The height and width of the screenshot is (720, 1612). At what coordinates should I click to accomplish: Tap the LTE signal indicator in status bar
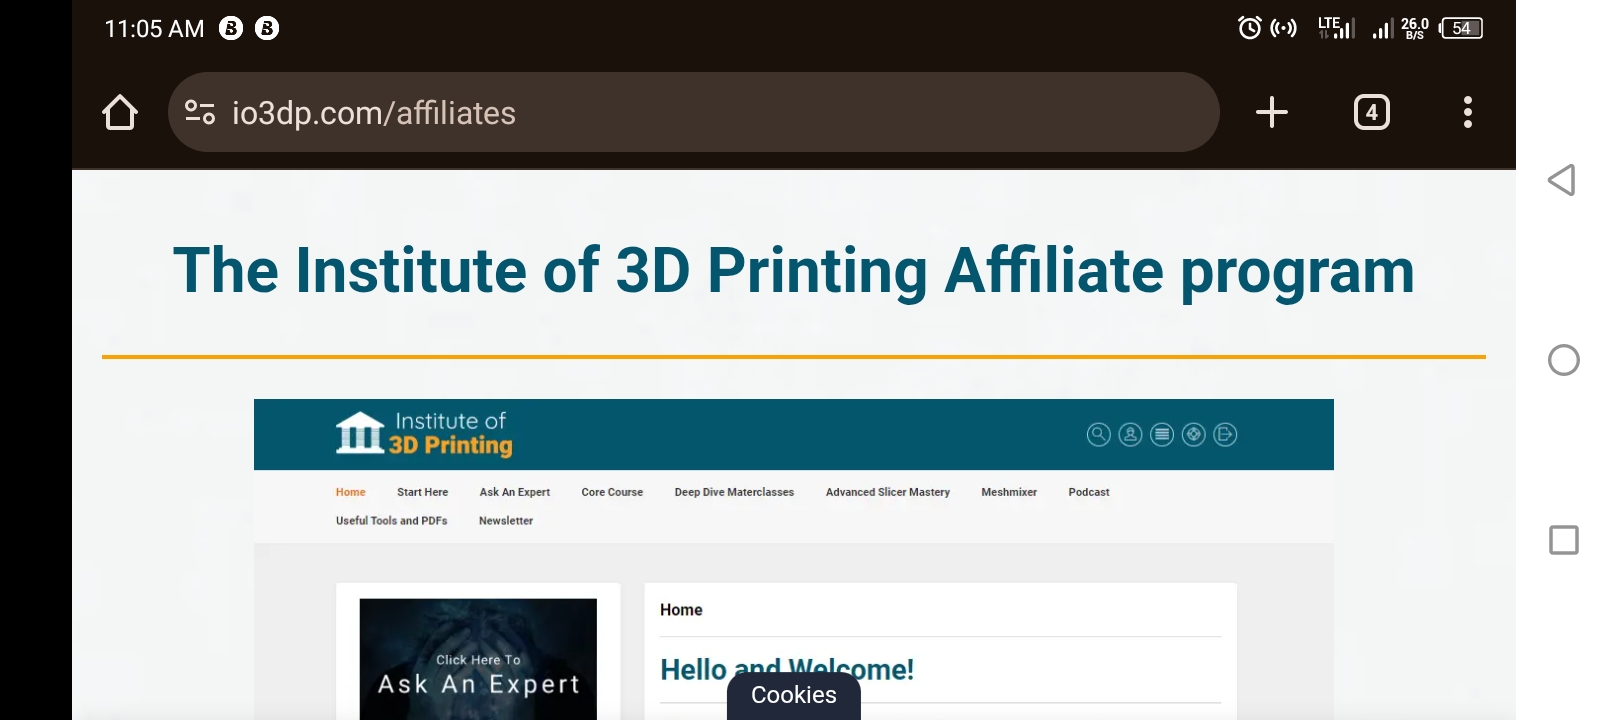tap(1336, 28)
